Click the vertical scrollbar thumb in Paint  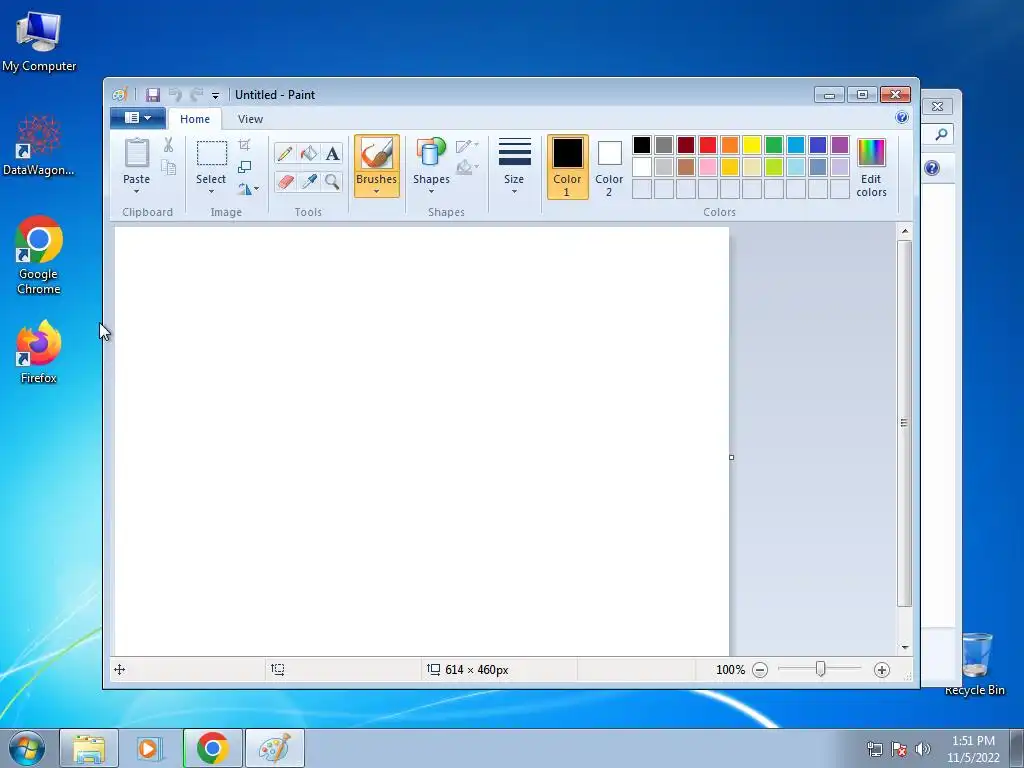click(x=904, y=423)
